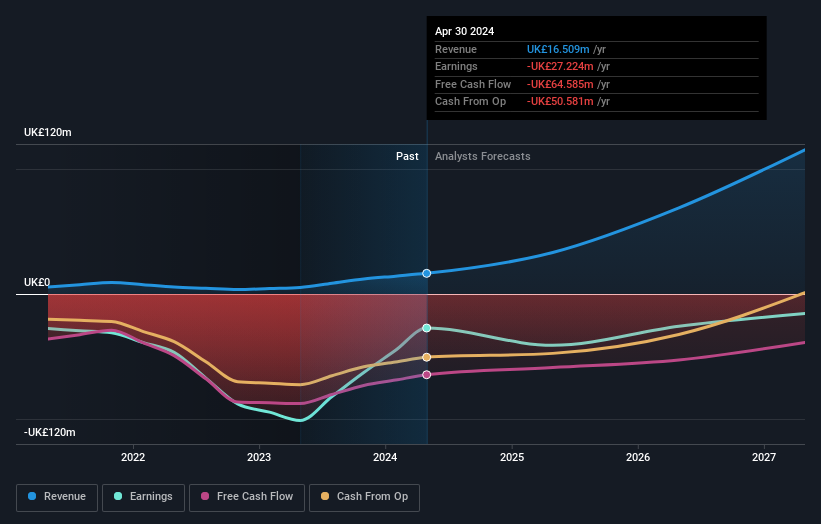Click the -UK£64.585m free cash flow value
Viewport: 821px width, 524px height.
coord(560,84)
